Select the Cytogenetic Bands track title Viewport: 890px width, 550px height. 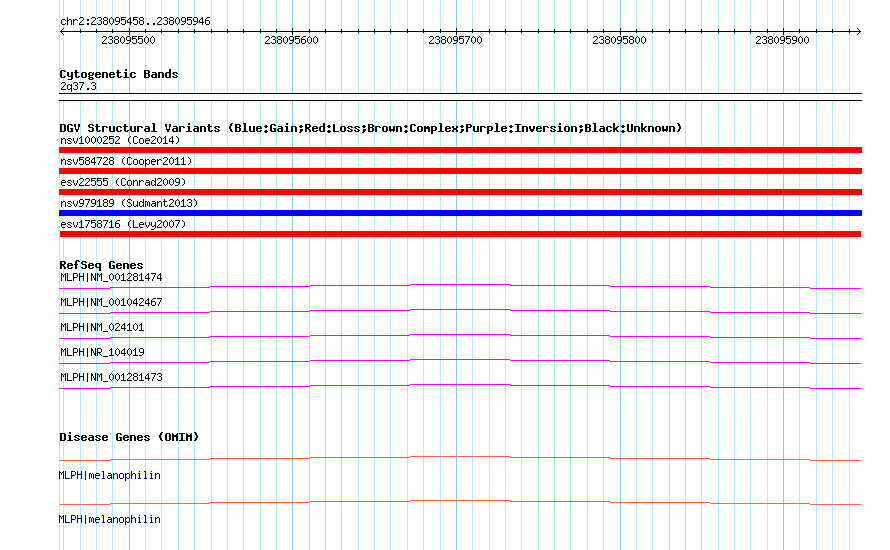point(119,74)
